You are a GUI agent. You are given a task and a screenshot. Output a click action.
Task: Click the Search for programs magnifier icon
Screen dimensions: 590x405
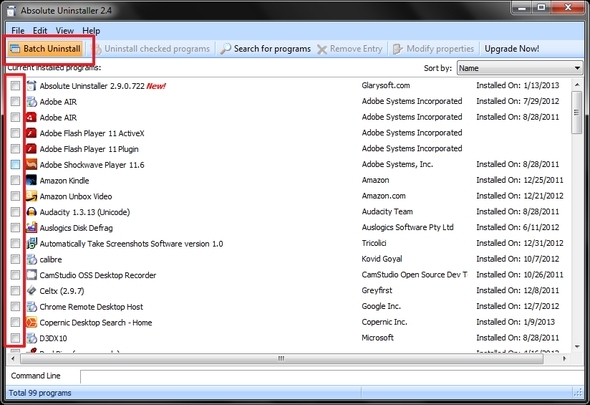coord(225,49)
